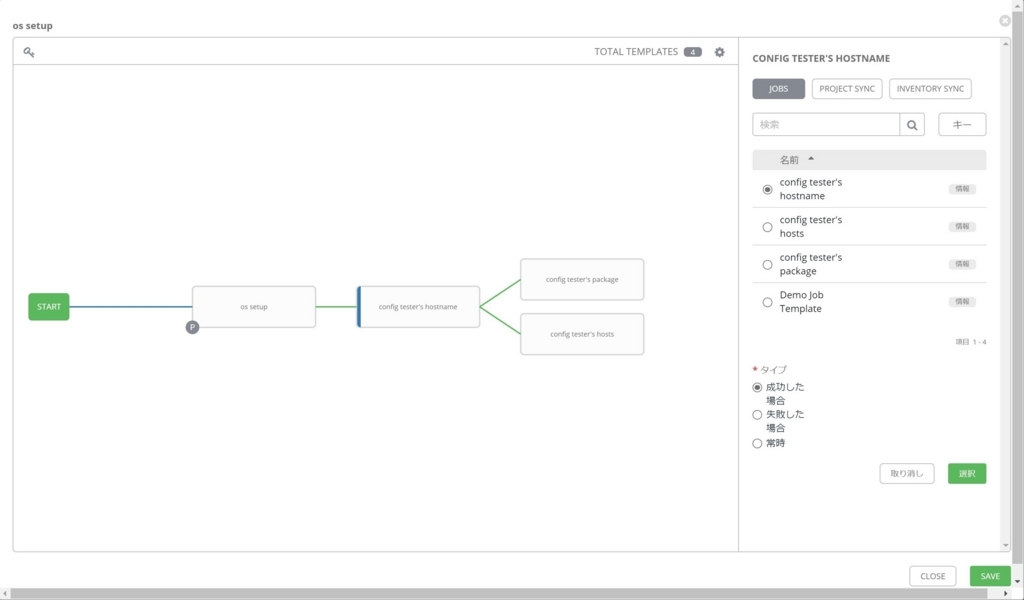Open the workflow key legend icon
1024x600 pixels.
29,52
